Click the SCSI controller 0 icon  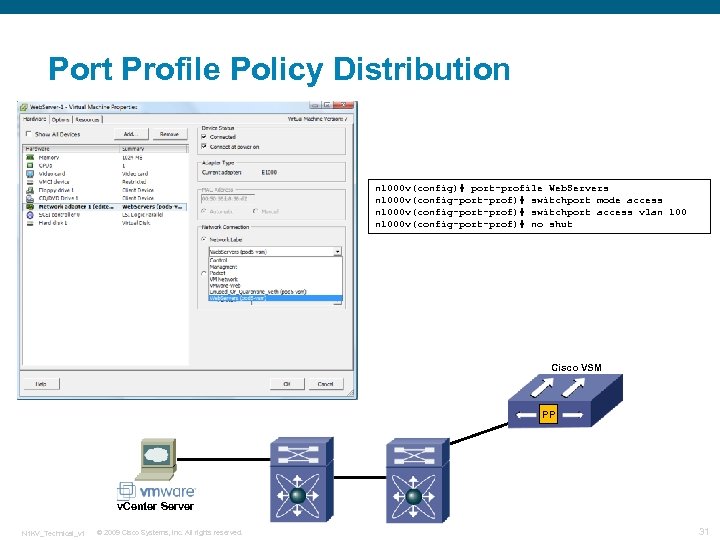[x=30, y=214]
